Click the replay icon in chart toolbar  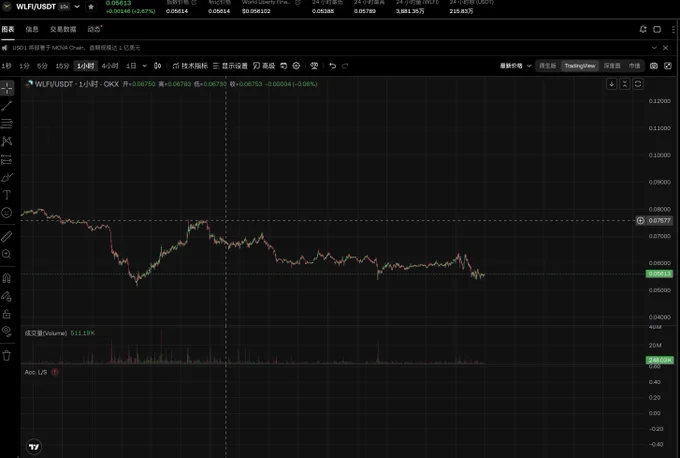coord(283,66)
